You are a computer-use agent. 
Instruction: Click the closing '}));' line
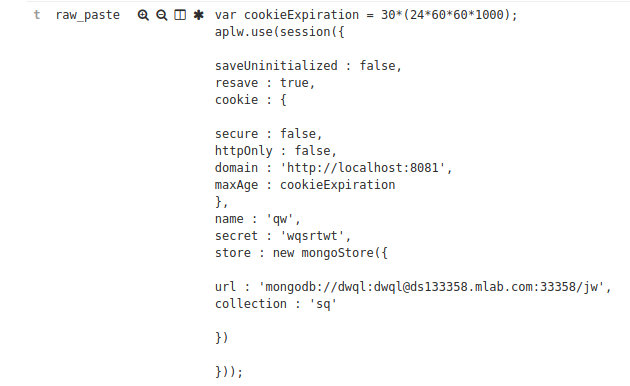coord(229,372)
